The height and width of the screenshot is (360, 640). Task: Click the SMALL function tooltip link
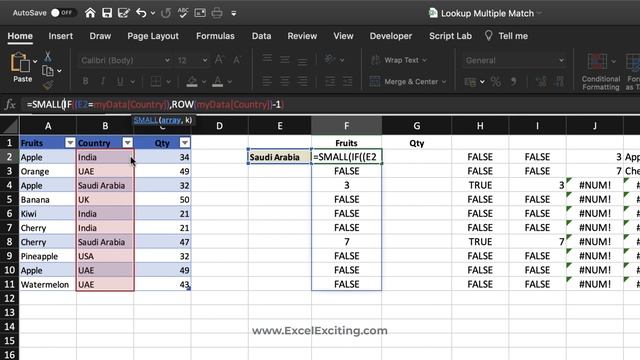coord(146,120)
